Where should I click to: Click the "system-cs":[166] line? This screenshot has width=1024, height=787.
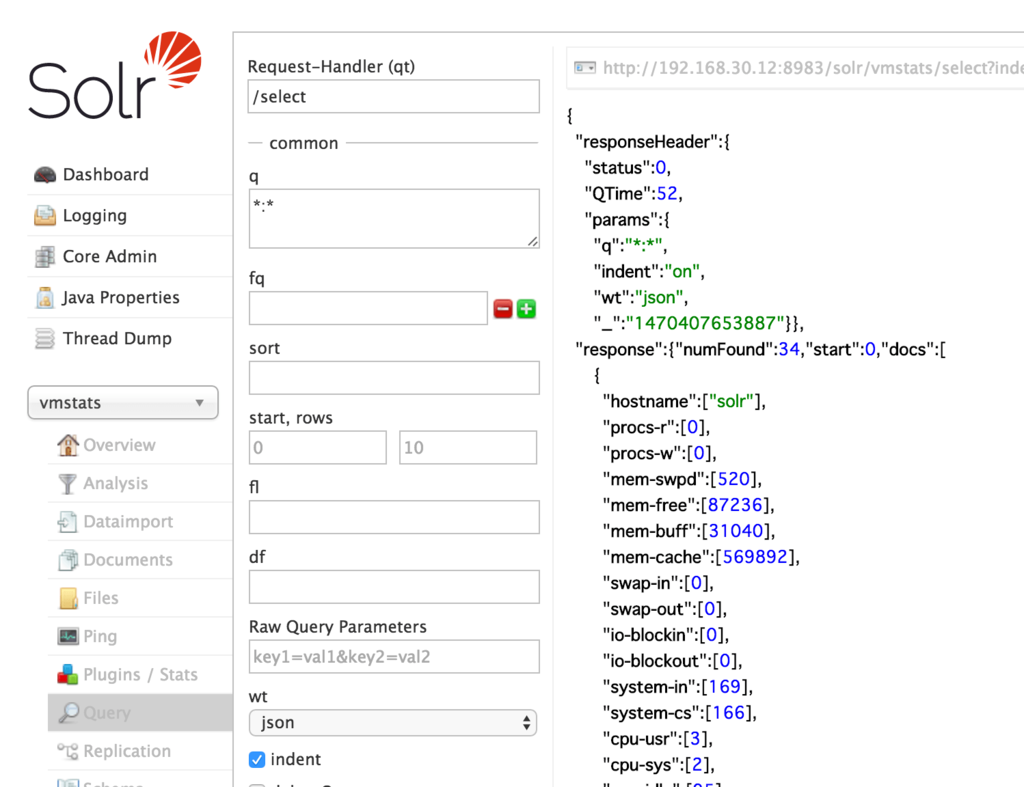679,713
